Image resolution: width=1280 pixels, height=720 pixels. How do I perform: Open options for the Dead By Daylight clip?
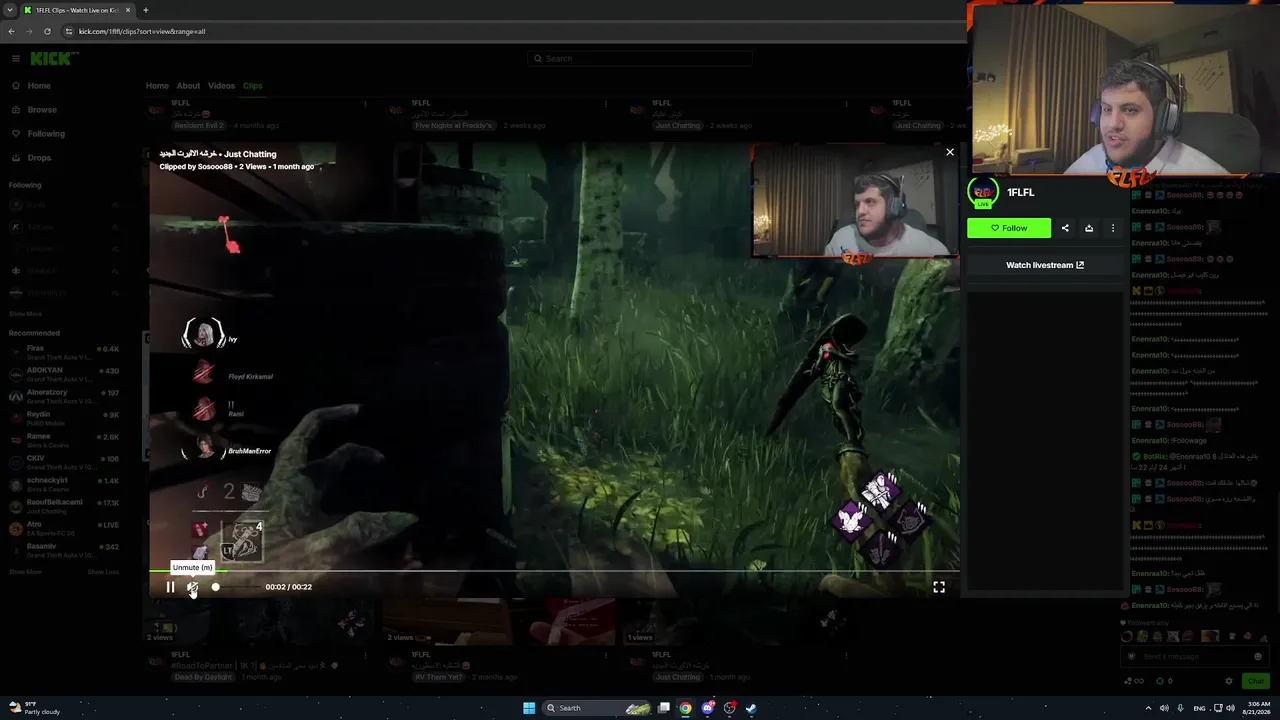(x=365, y=655)
